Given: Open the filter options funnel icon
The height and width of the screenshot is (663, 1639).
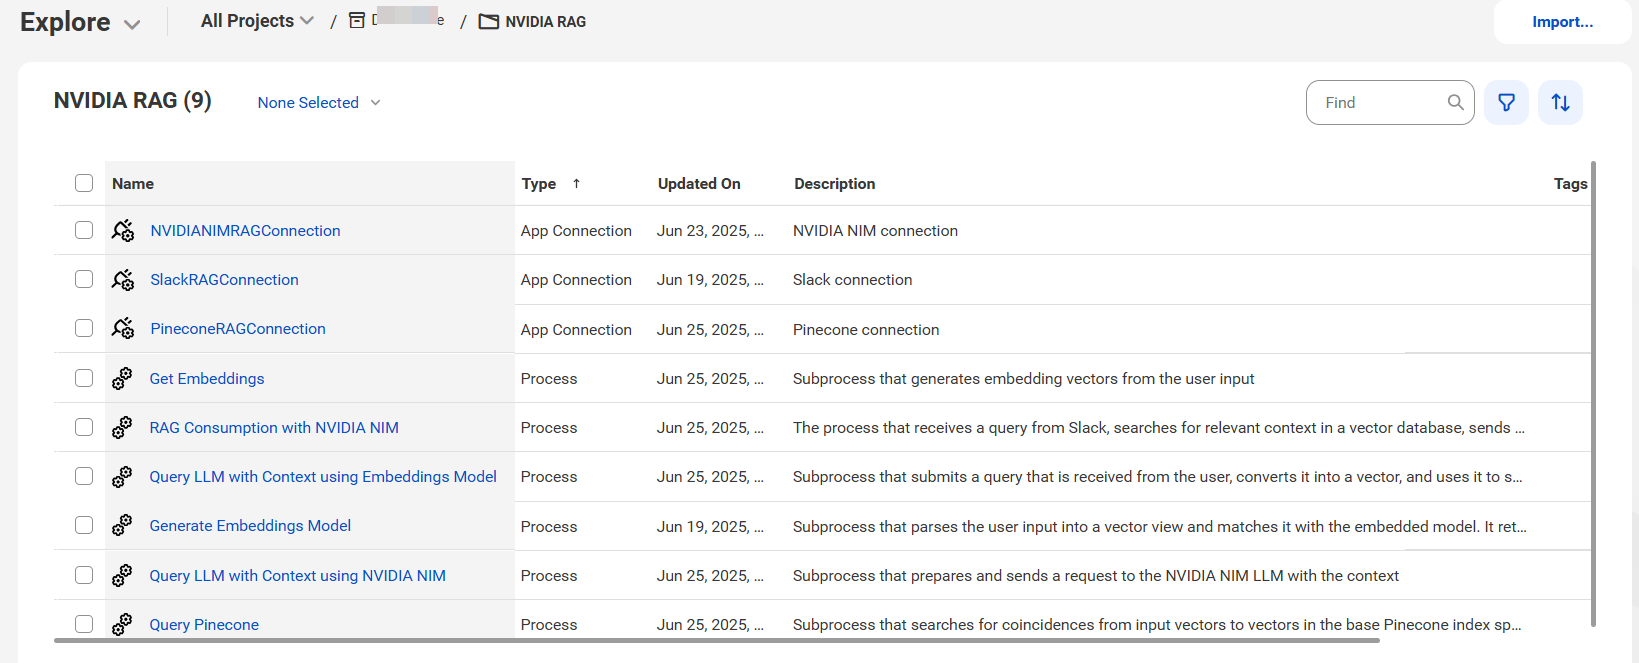Looking at the screenshot, I should (1506, 102).
